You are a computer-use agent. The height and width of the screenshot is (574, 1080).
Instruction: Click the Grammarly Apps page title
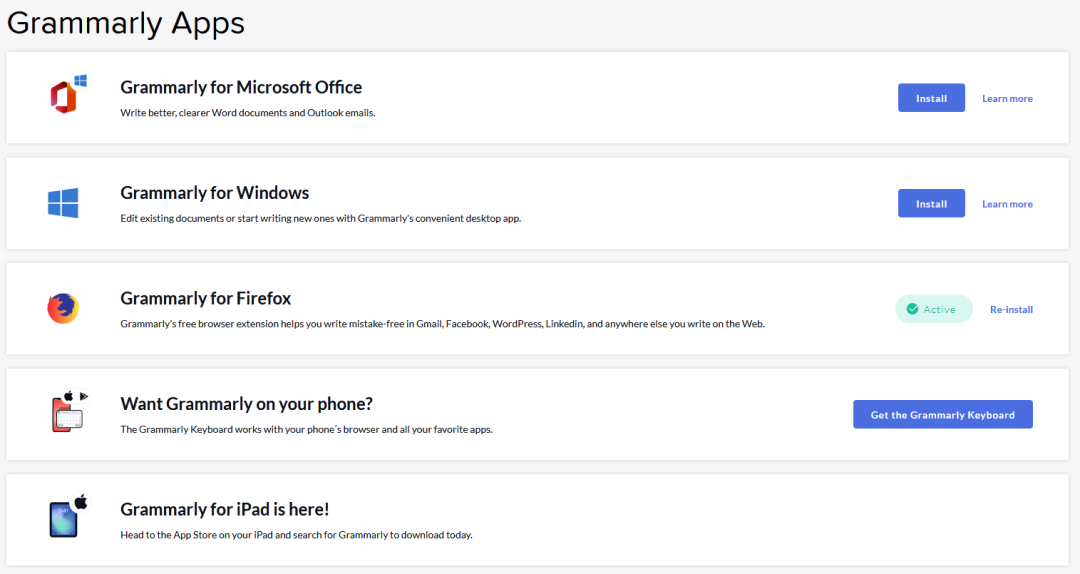[x=126, y=23]
